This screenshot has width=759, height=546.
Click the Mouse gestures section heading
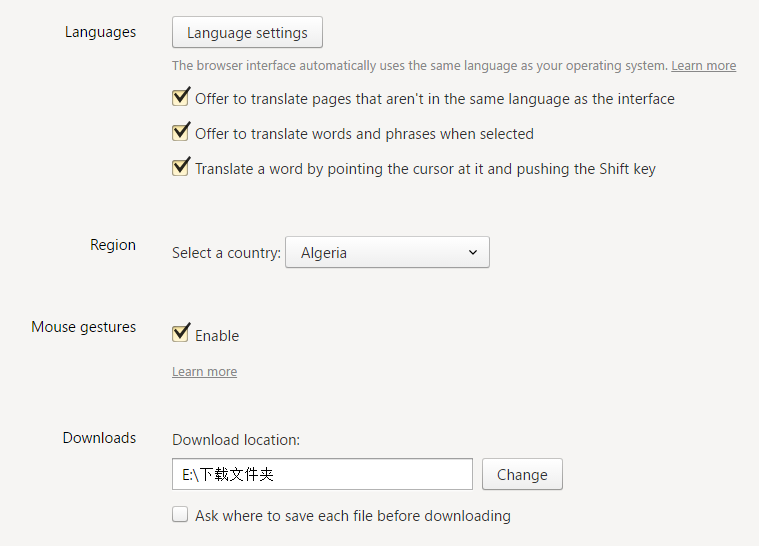pos(83,327)
